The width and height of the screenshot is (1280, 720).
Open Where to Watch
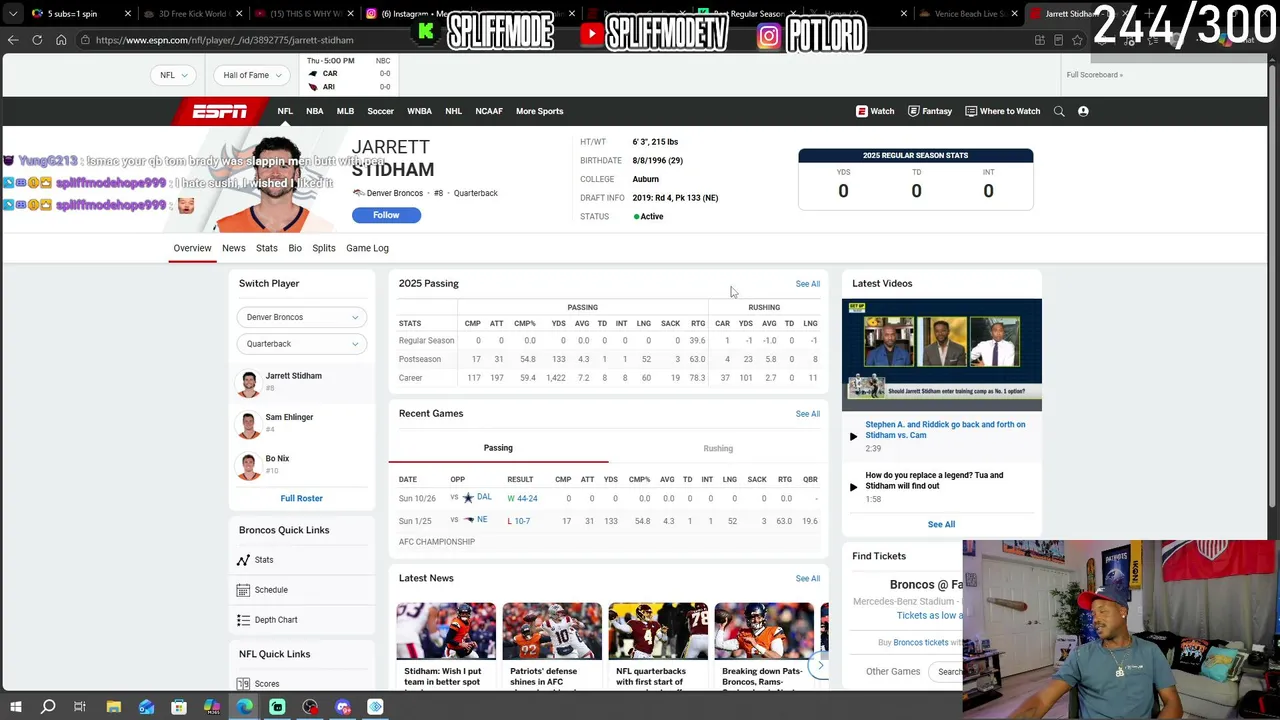coord(1003,111)
